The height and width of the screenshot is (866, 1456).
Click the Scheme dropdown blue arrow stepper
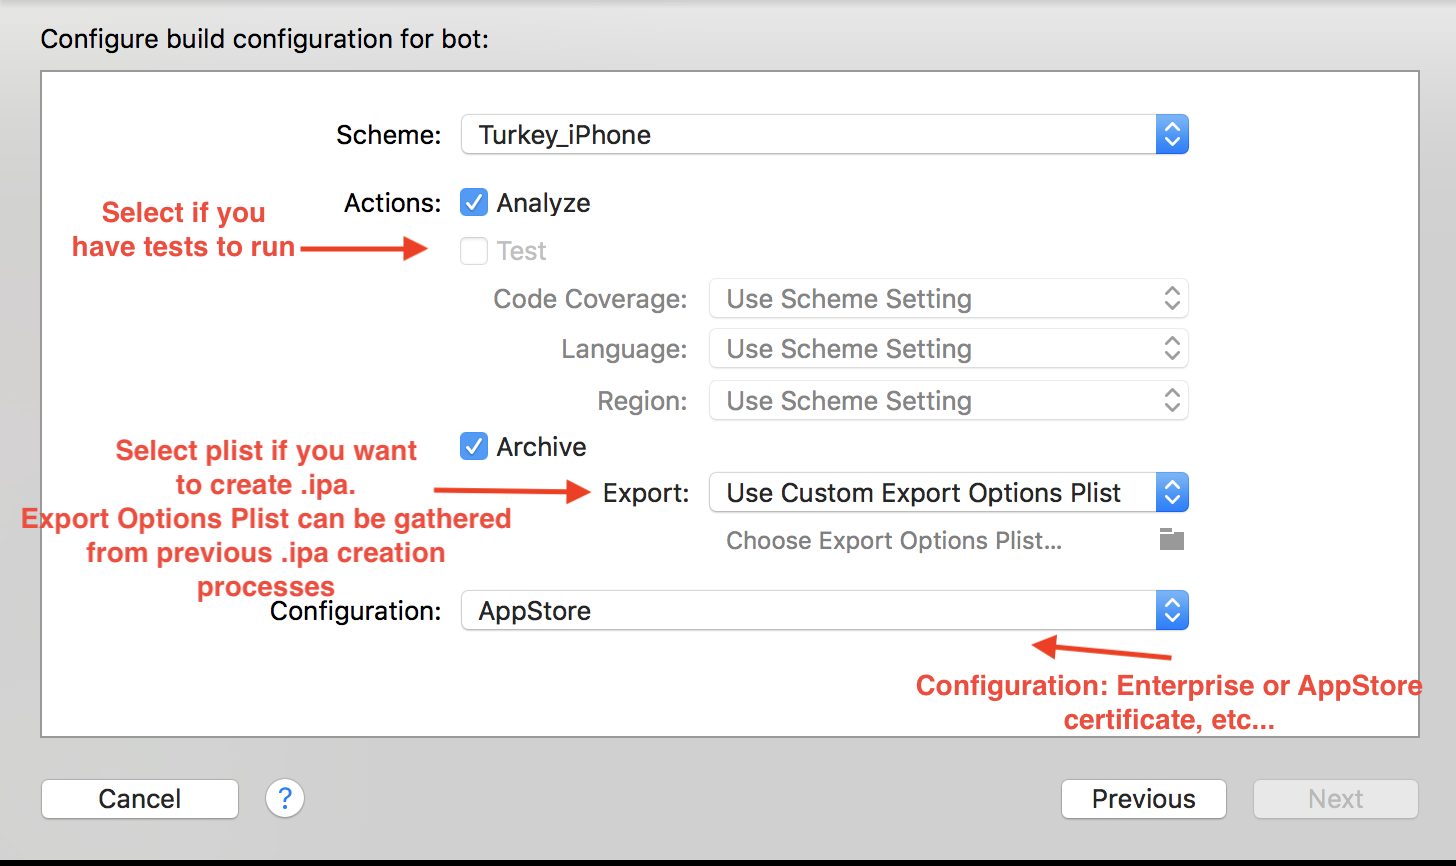click(1172, 135)
